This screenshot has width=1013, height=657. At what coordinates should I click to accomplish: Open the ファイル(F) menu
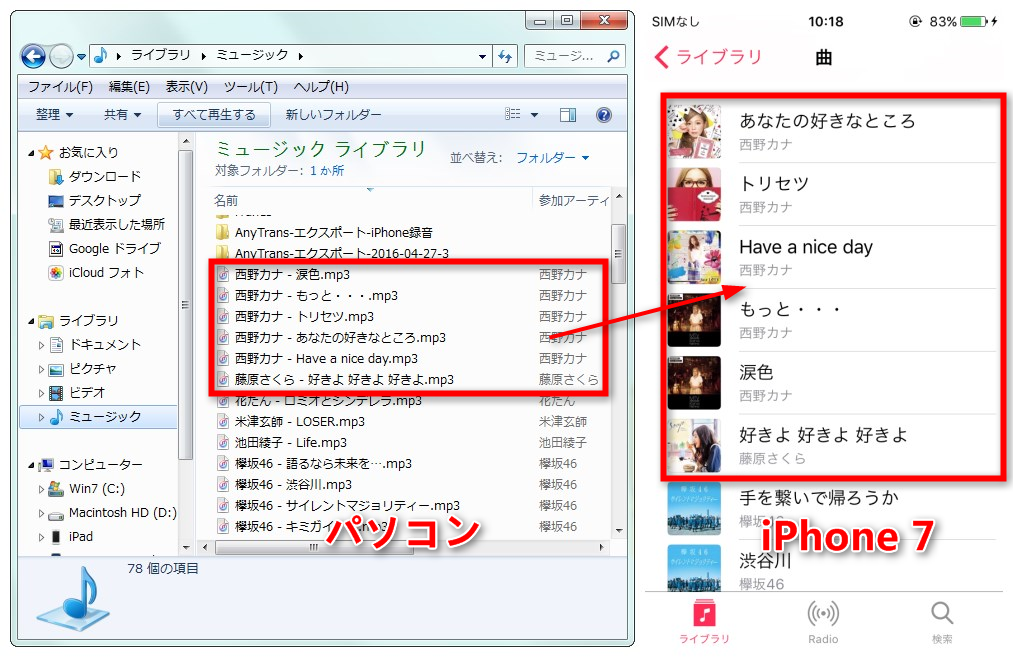coord(61,87)
